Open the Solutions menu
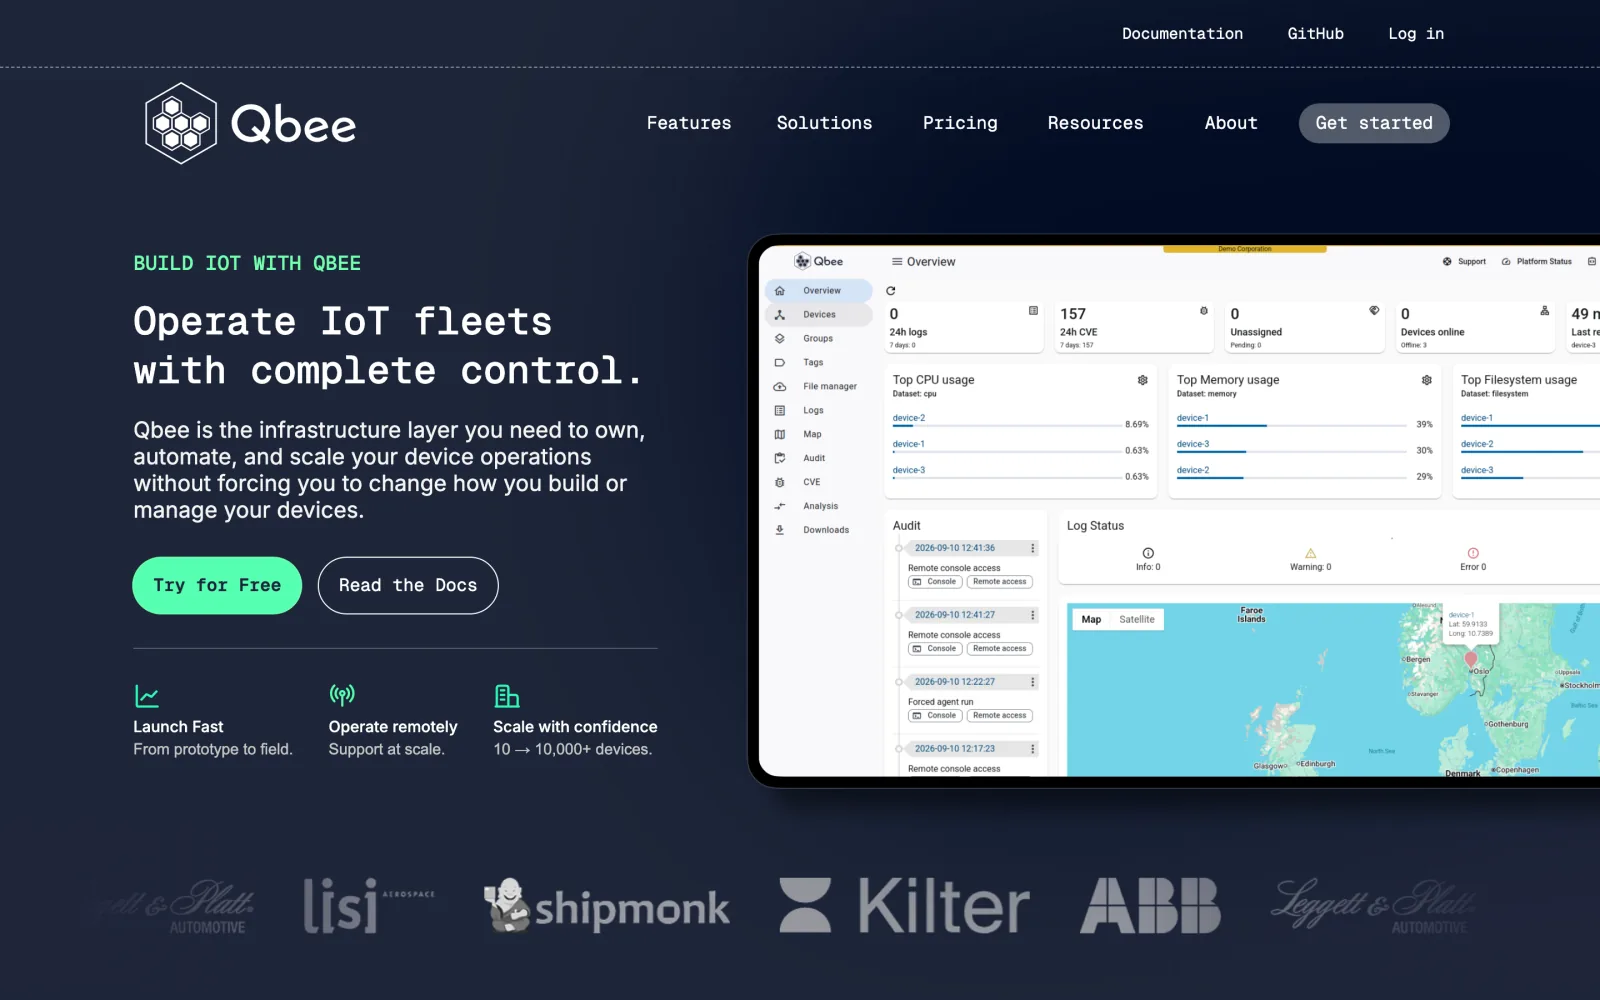The width and height of the screenshot is (1600, 1000). (x=825, y=123)
